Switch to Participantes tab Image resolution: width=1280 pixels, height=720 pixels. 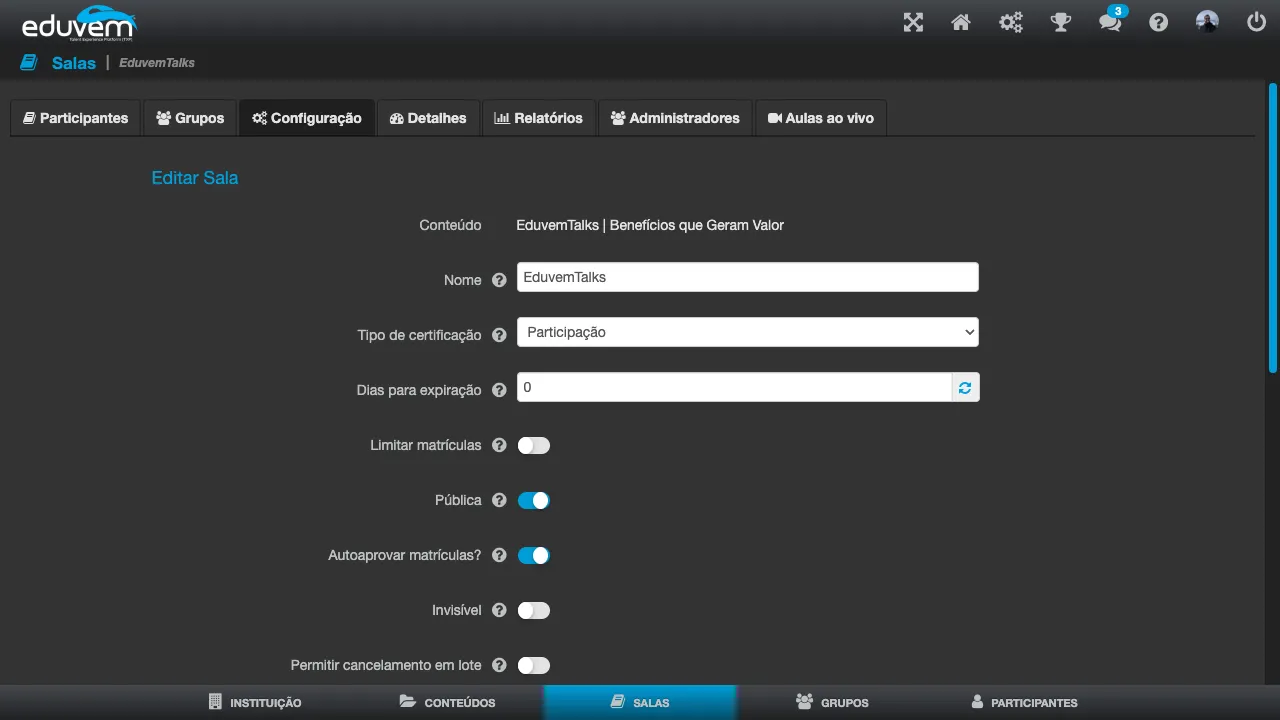point(76,118)
